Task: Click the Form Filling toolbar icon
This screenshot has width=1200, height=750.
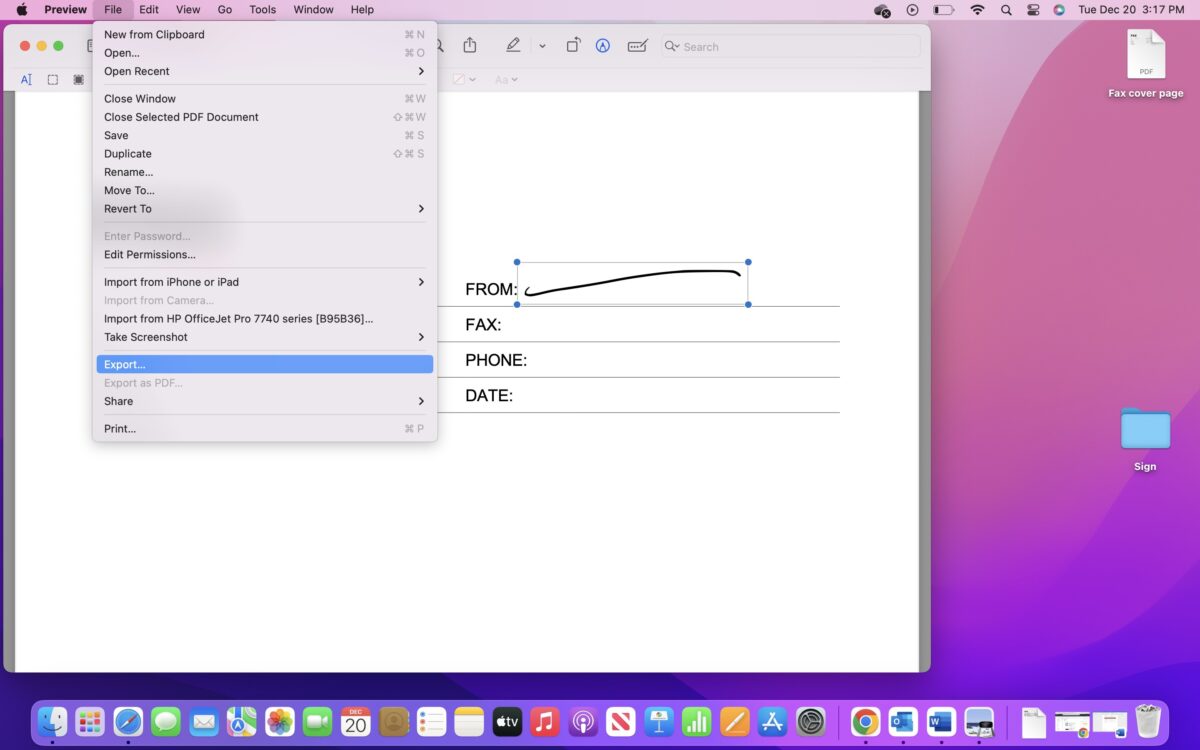Action: click(x=637, y=46)
